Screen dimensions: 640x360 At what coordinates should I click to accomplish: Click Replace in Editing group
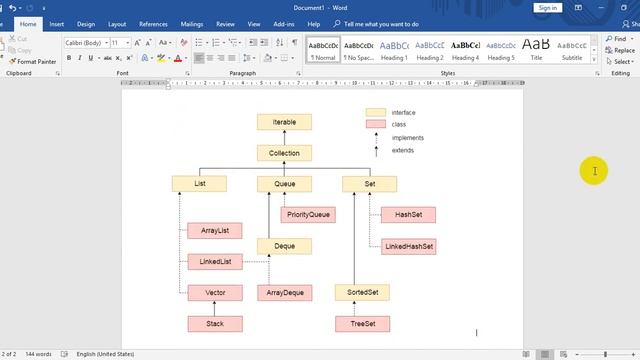tap(620, 50)
